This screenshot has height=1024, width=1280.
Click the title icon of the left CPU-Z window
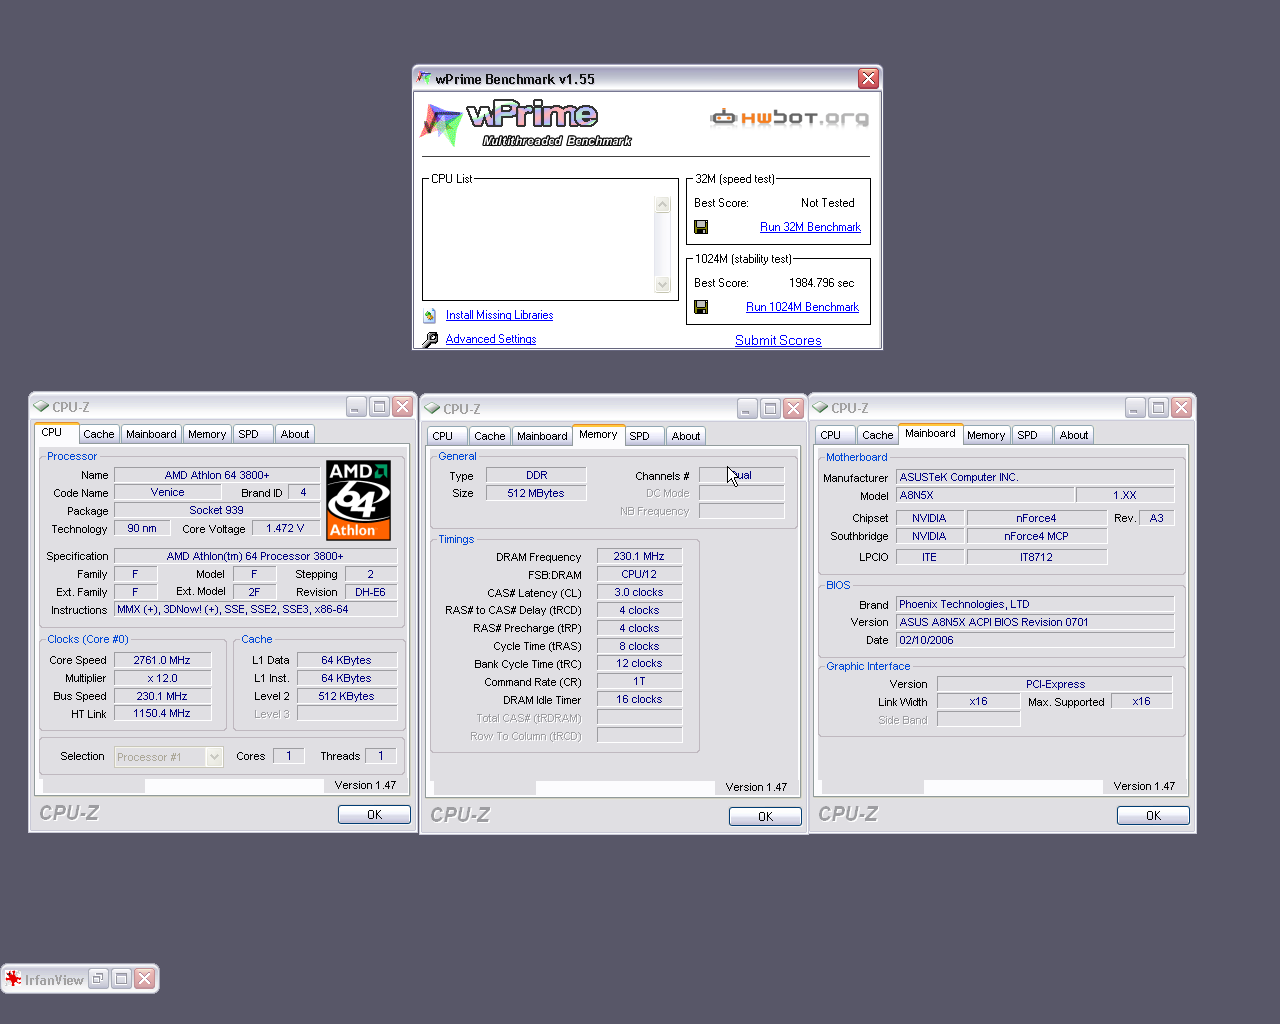pos(41,406)
